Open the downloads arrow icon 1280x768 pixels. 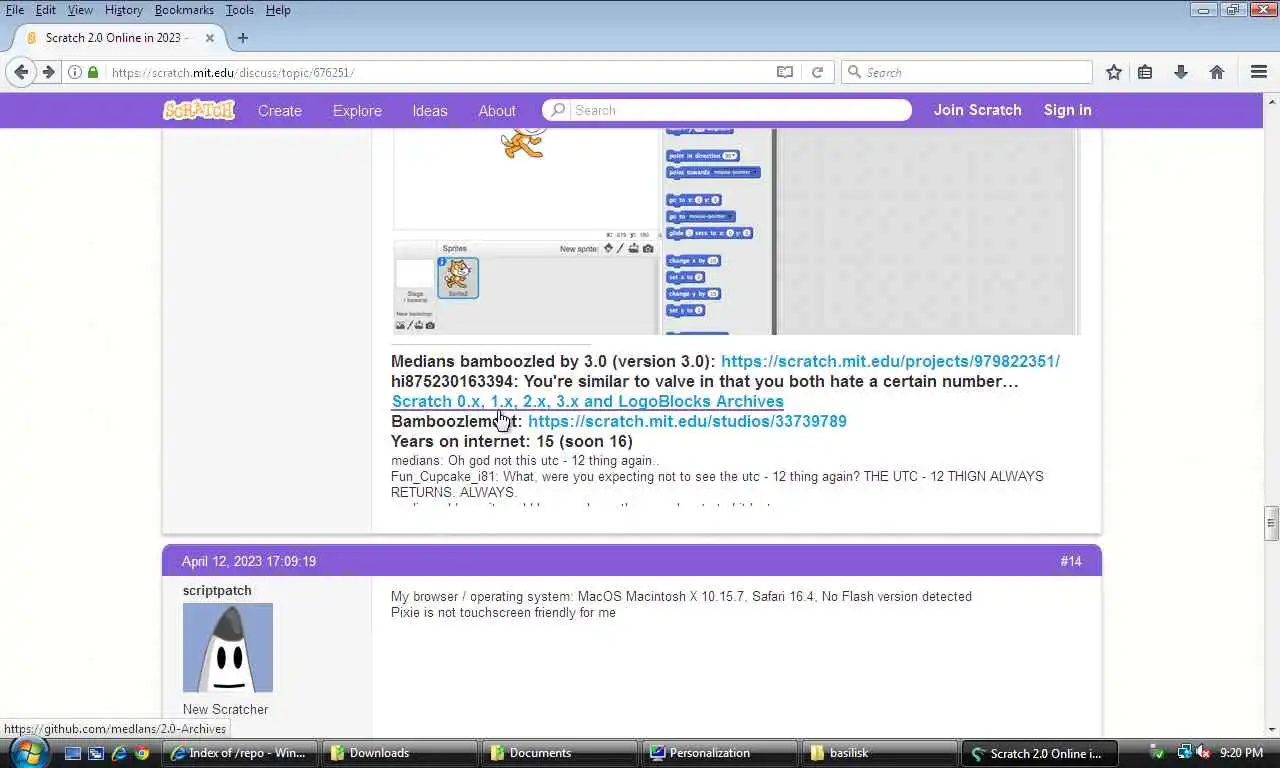click(1181, 72)
